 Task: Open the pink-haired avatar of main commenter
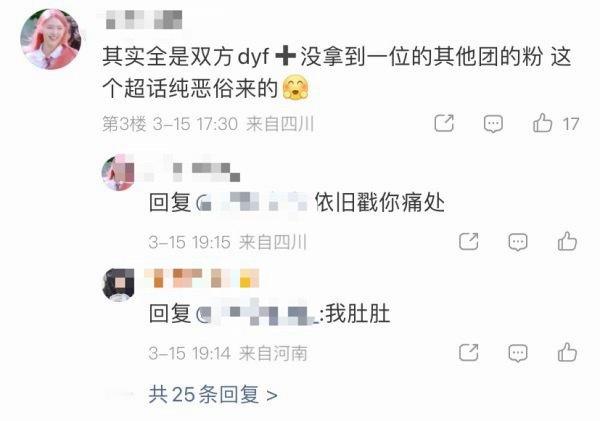(51, 39)
